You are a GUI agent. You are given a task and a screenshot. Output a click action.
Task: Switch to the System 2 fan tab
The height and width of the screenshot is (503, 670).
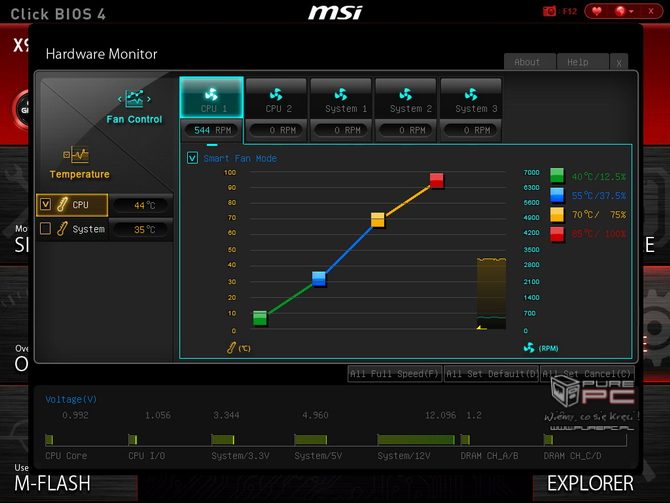pyautogui.click(x=406, y=98)
